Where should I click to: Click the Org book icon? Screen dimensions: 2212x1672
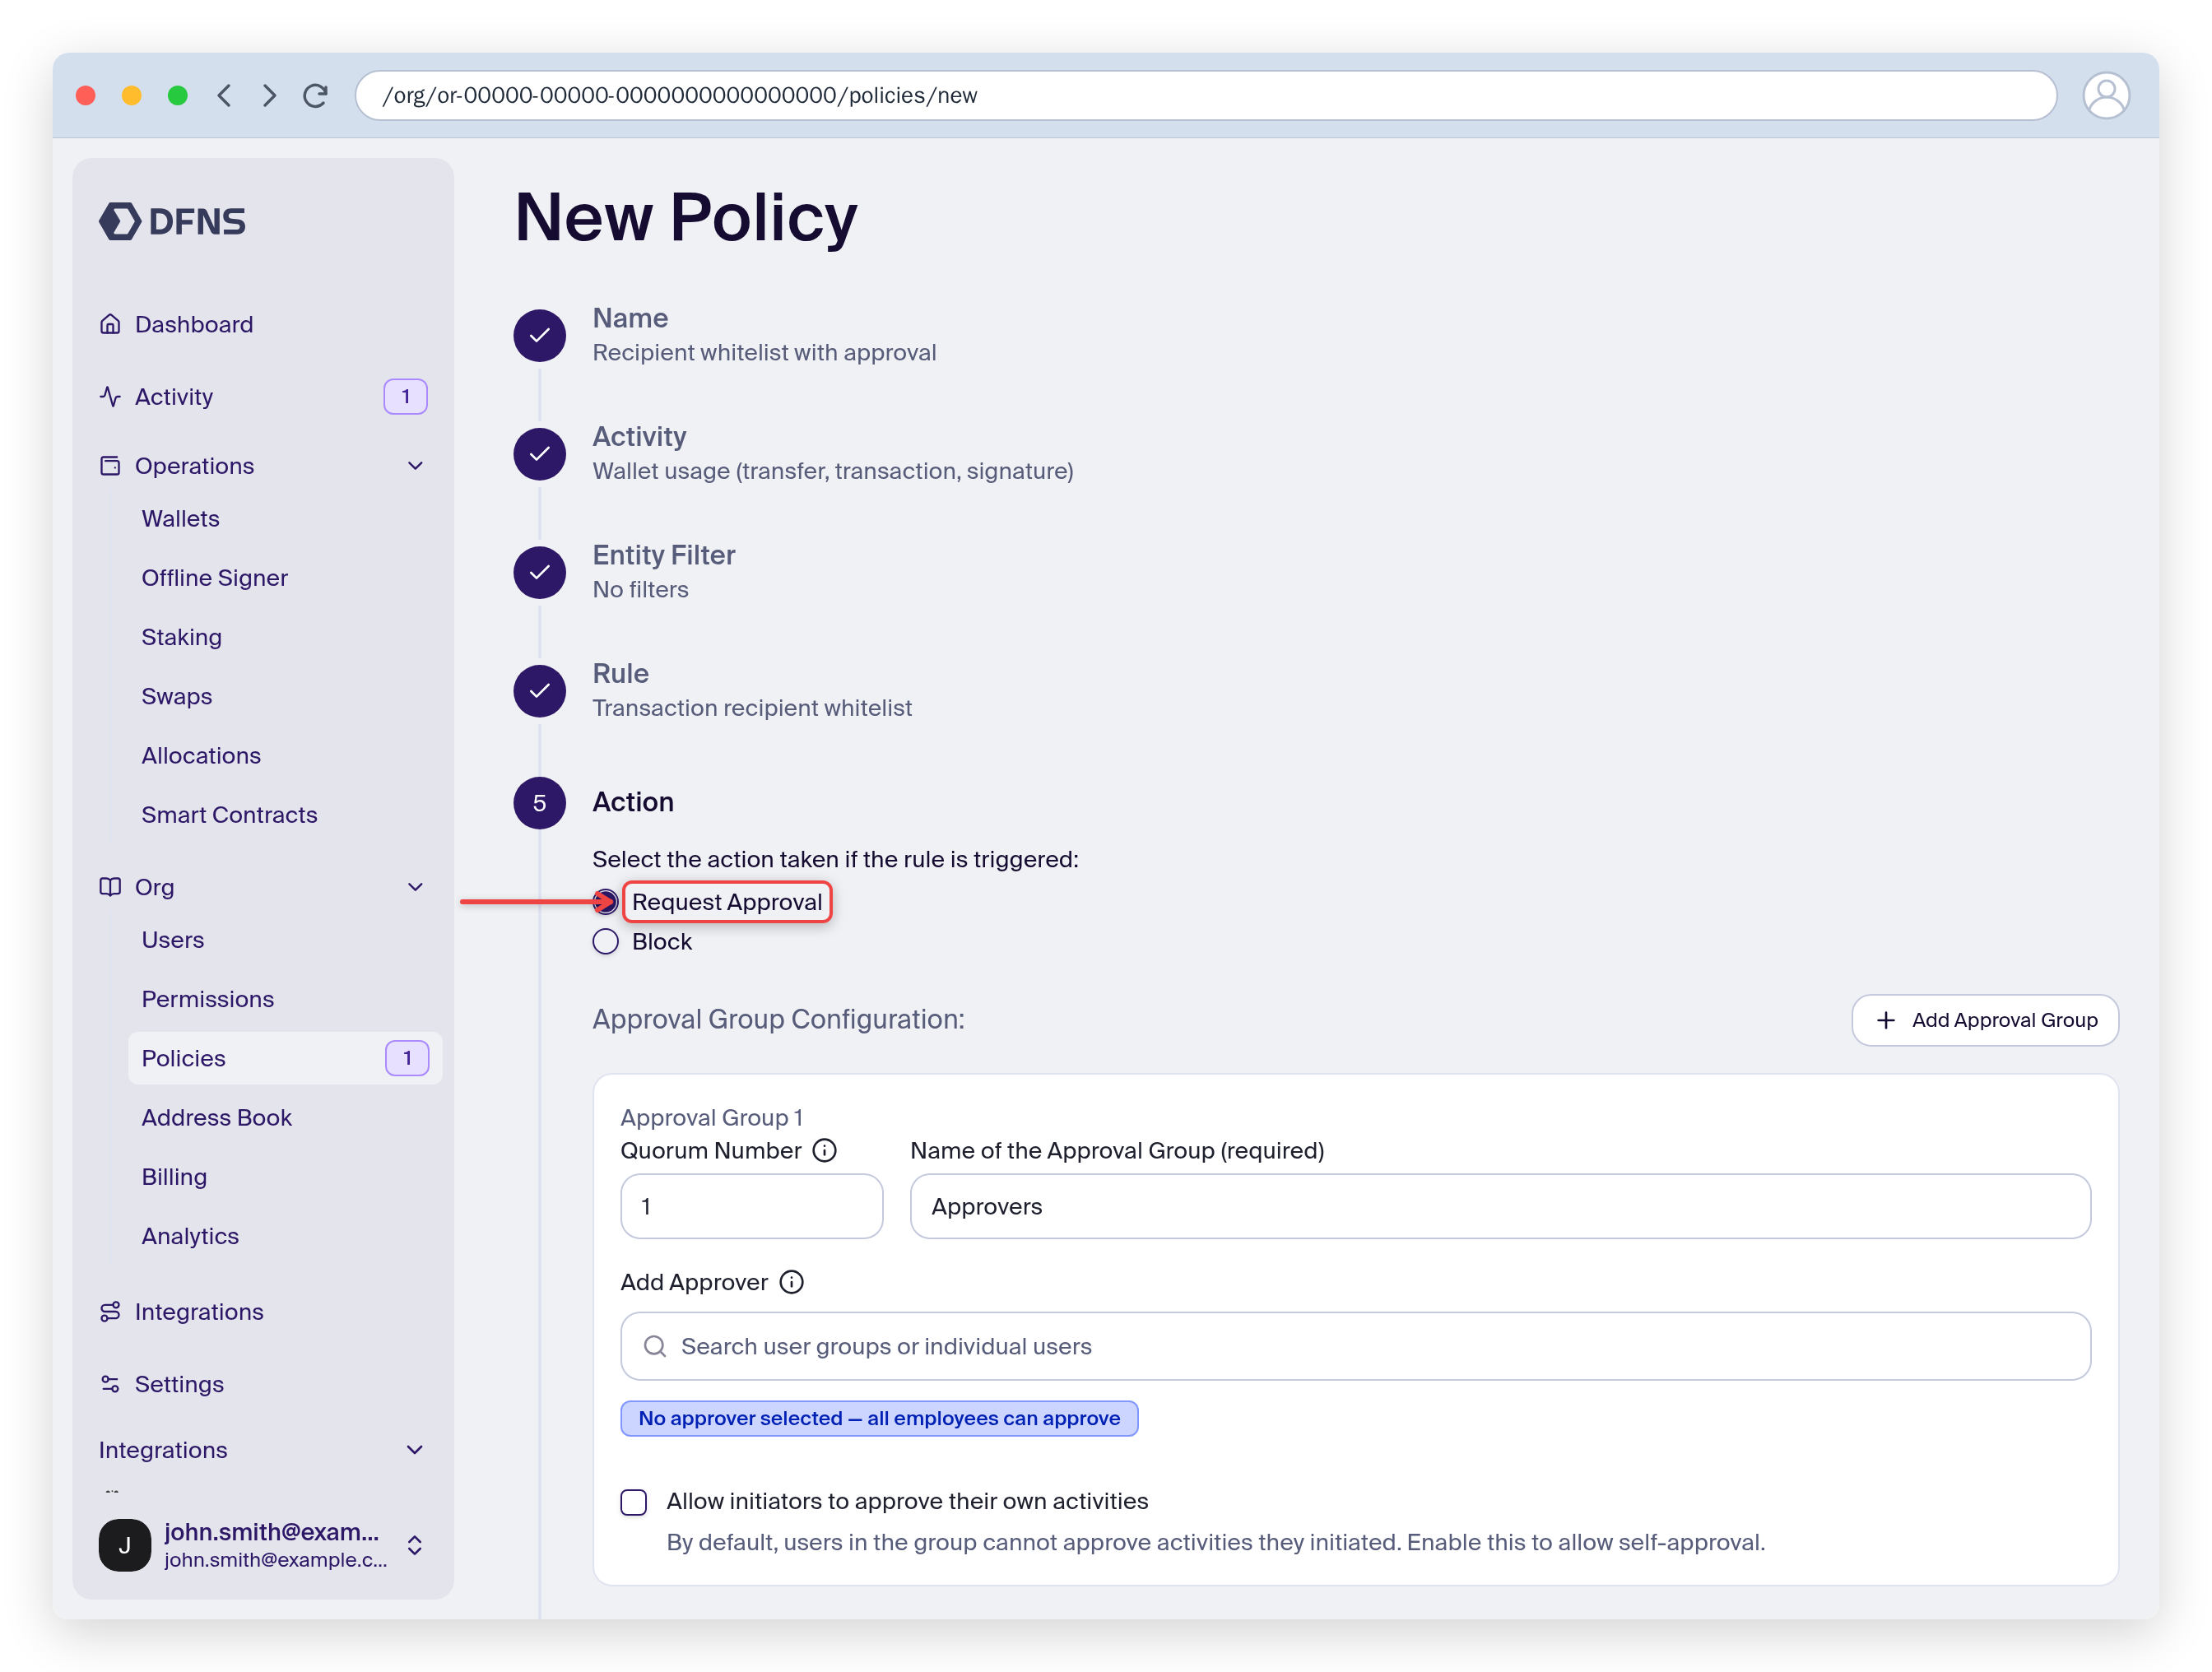click(110, 887)
